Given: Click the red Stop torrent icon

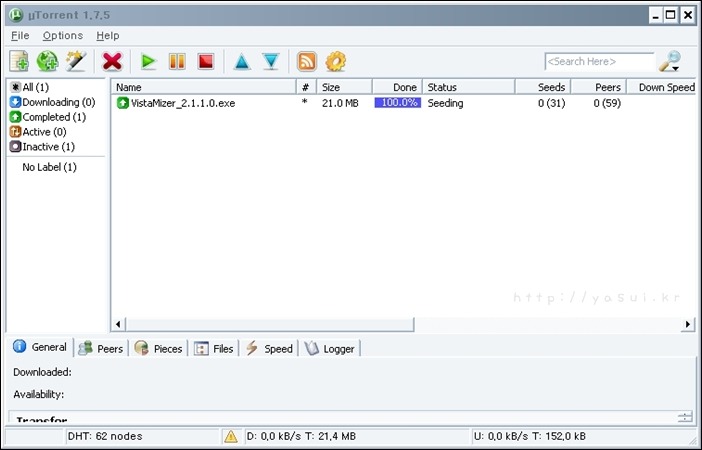Looking at the screenshot, I should (x=205, y=61).
